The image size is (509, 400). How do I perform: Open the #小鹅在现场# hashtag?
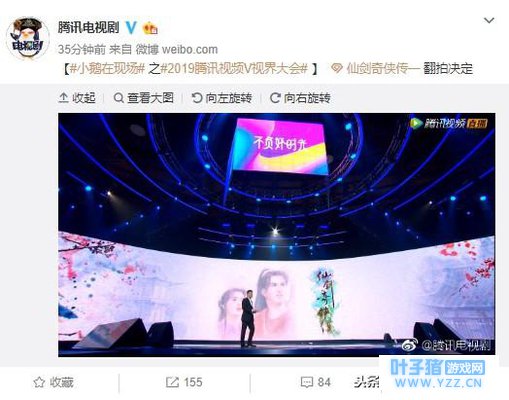coord(107,69)
